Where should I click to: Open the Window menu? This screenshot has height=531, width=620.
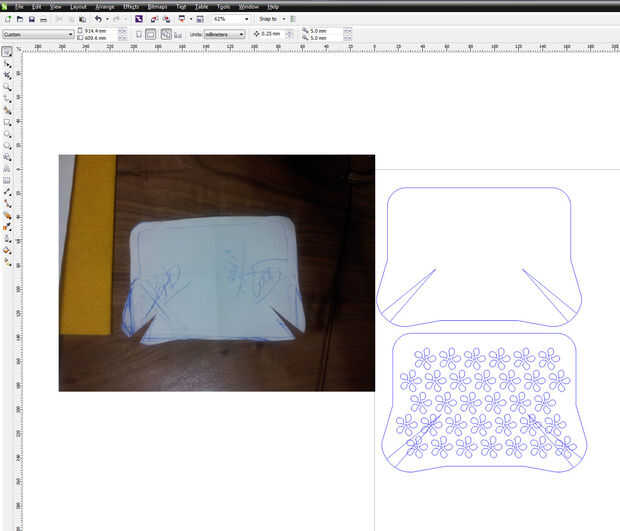(249, 7)
